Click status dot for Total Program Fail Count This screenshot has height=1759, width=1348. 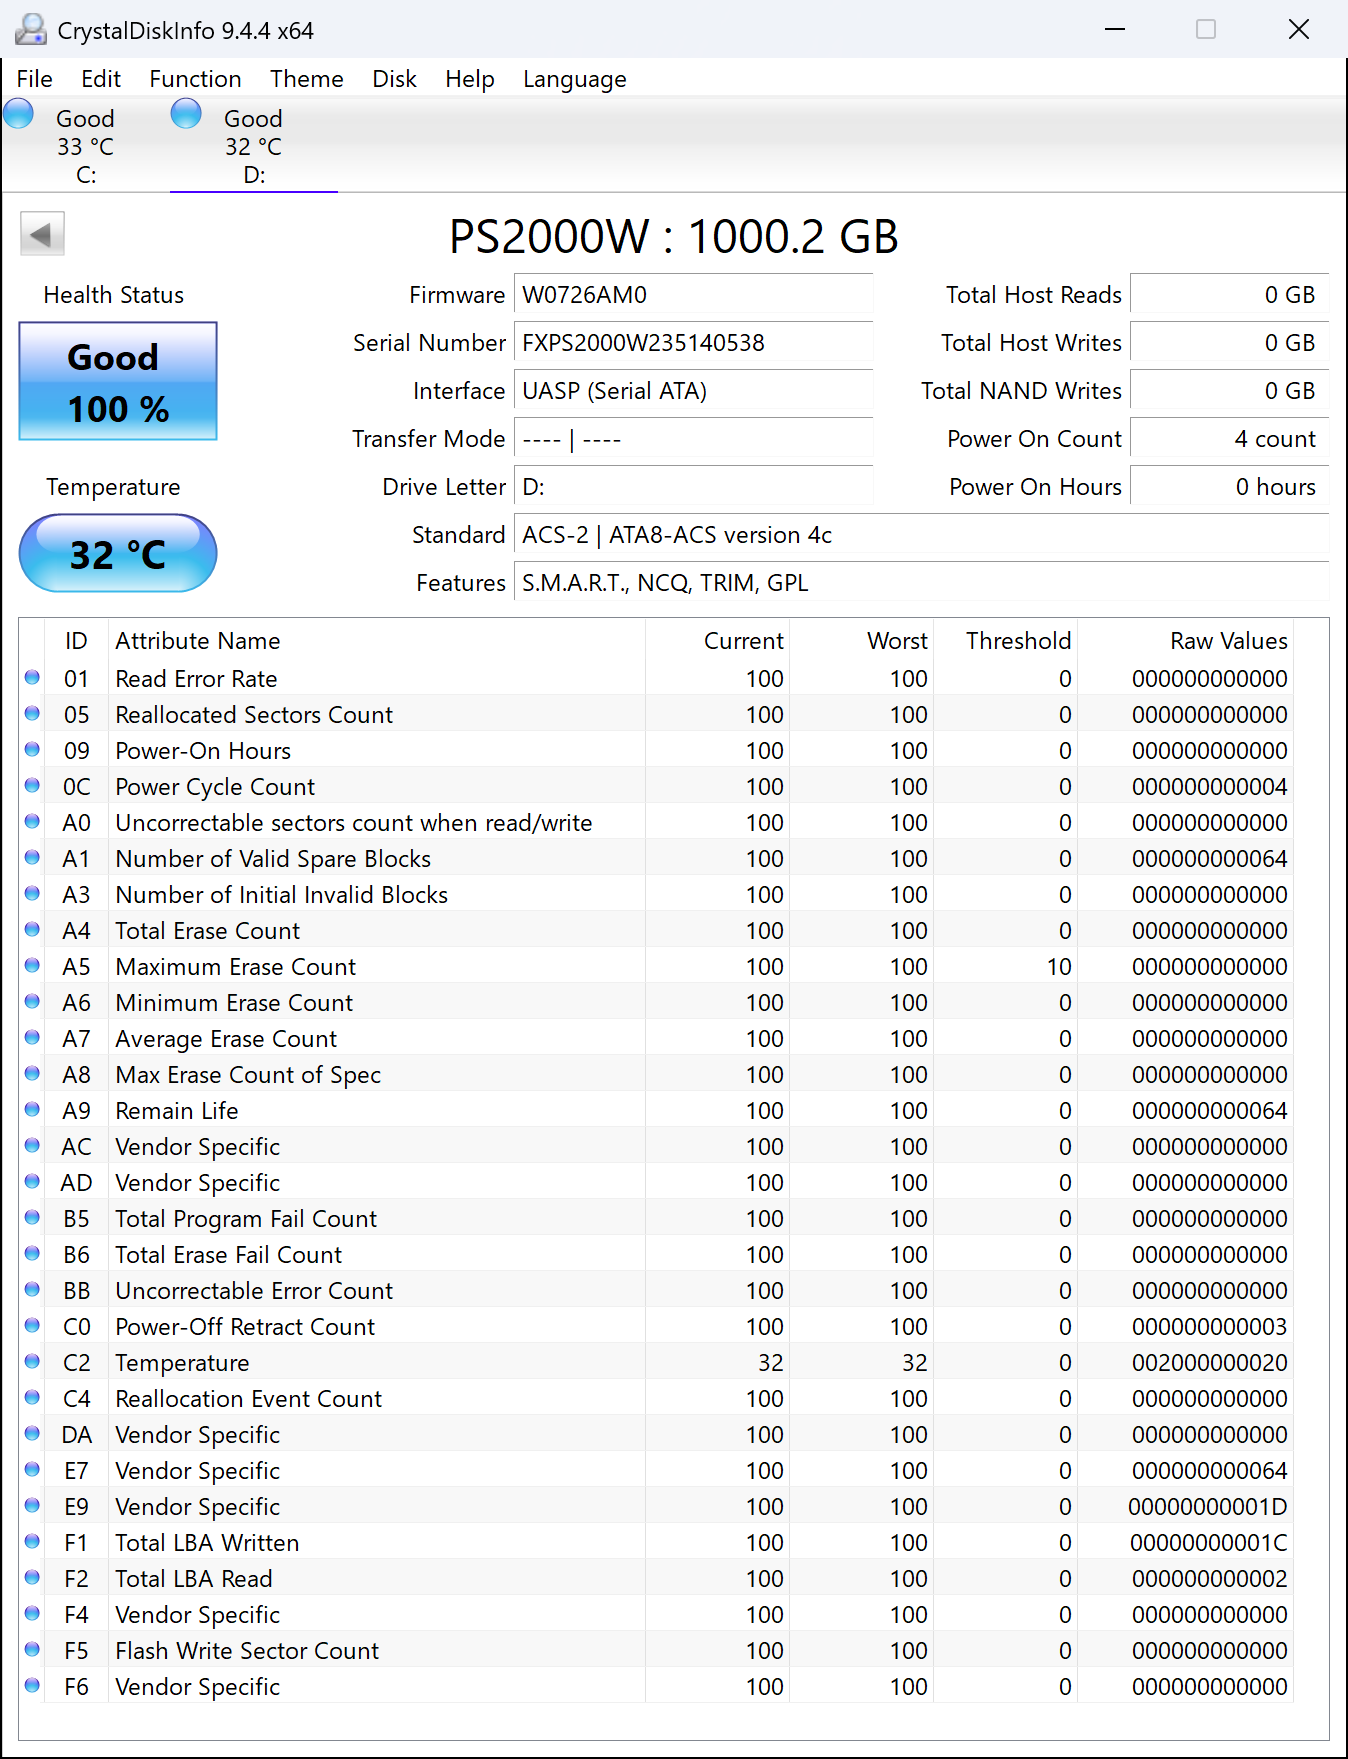(32, 1218)
